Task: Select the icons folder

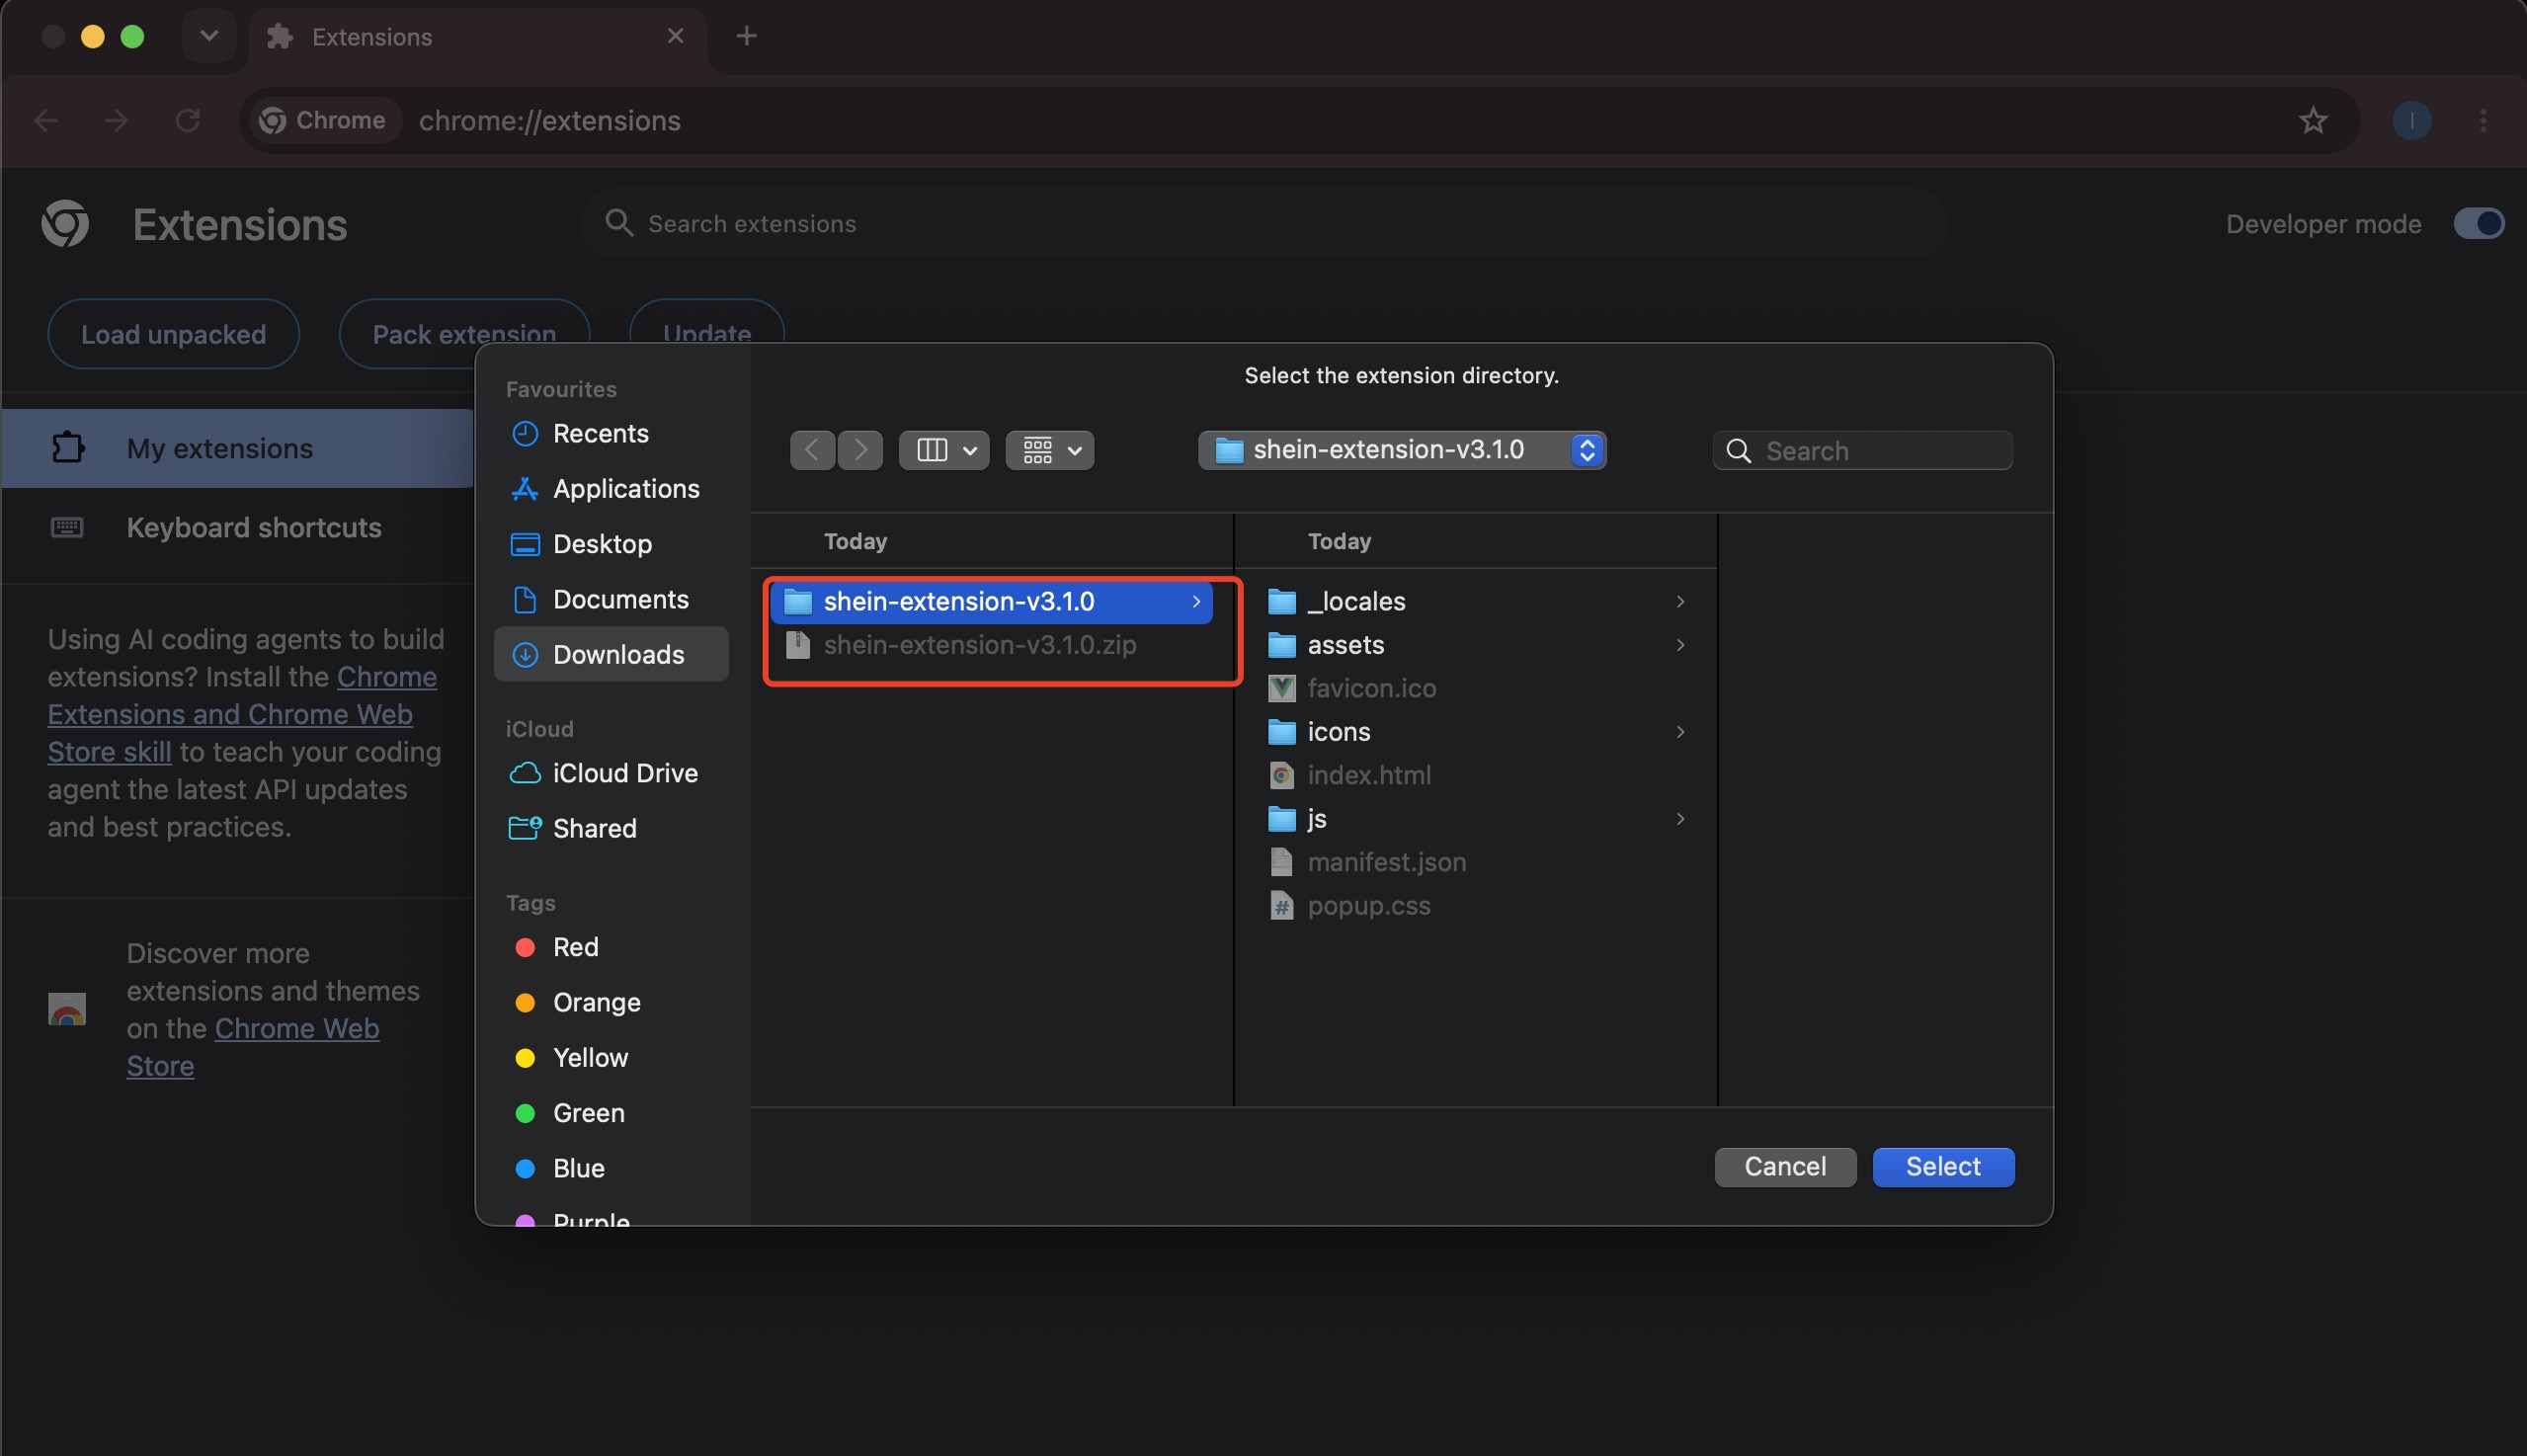Action: click(x=1478, y=731)
